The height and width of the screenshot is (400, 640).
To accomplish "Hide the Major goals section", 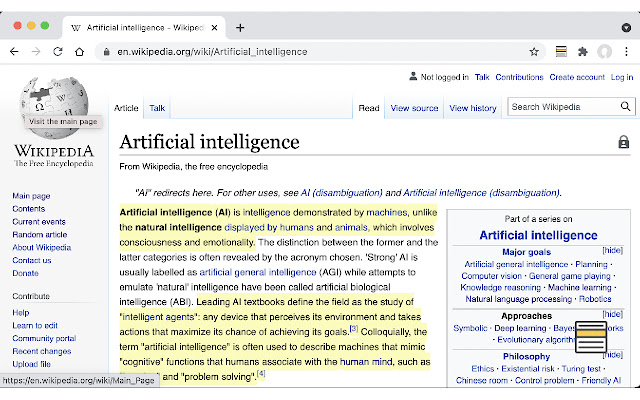I will pos(612,250).
